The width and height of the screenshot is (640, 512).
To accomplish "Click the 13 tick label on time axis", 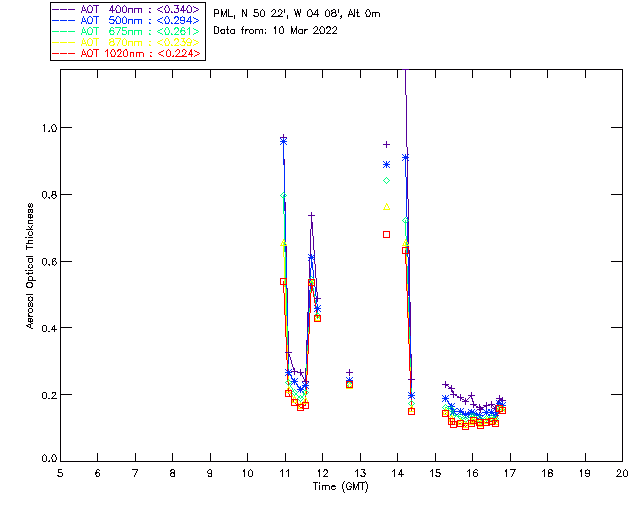I will 360,473.
